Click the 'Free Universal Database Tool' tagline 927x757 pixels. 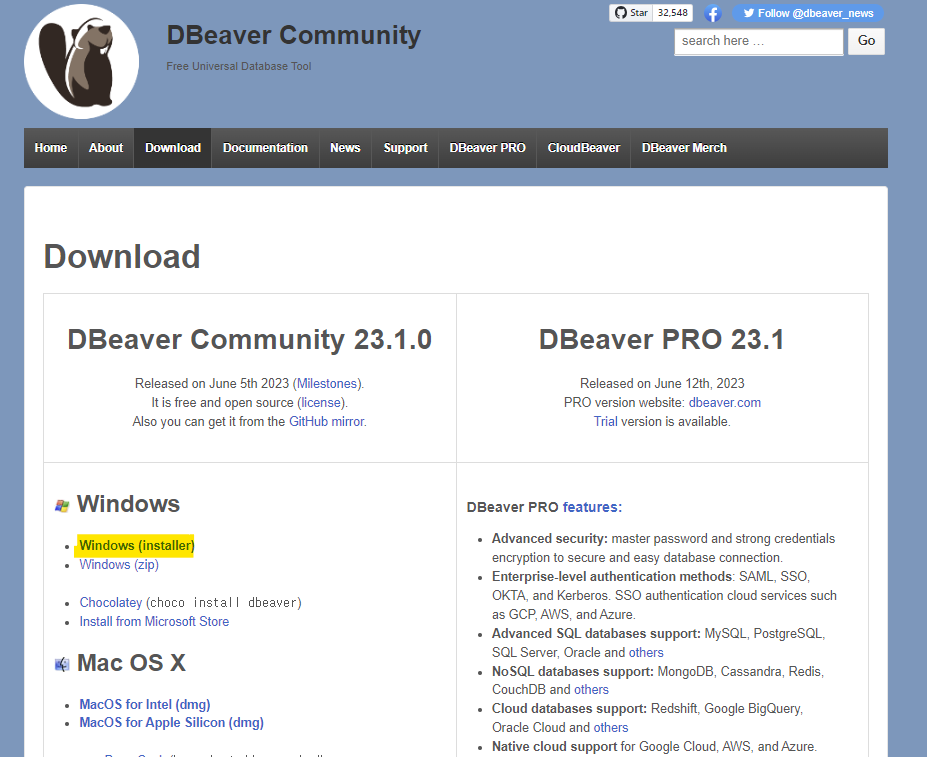pyautogui.click(x=239, y=66)
